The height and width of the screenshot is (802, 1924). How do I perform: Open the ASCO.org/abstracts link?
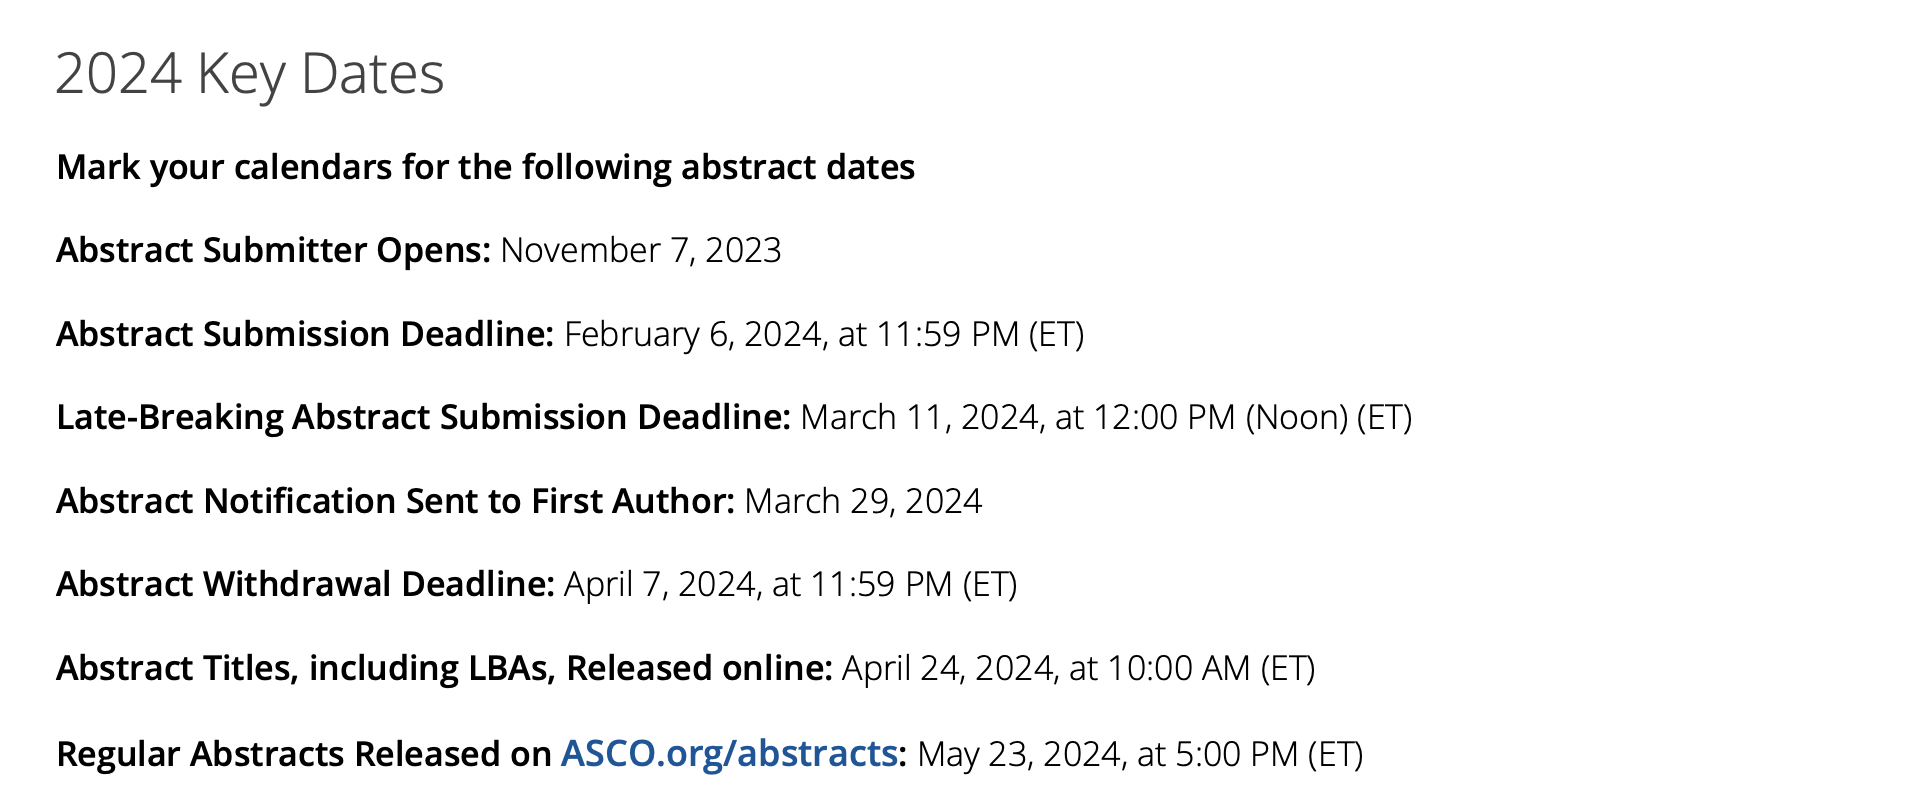[x=729, y=753]
